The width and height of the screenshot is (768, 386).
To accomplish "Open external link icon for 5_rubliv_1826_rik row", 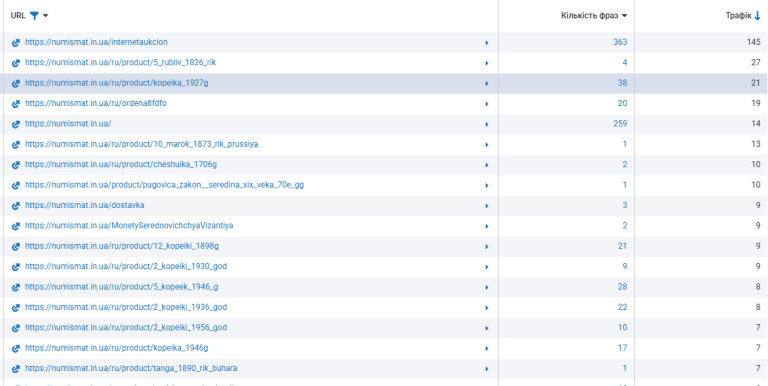I will [x=16, y=63].
